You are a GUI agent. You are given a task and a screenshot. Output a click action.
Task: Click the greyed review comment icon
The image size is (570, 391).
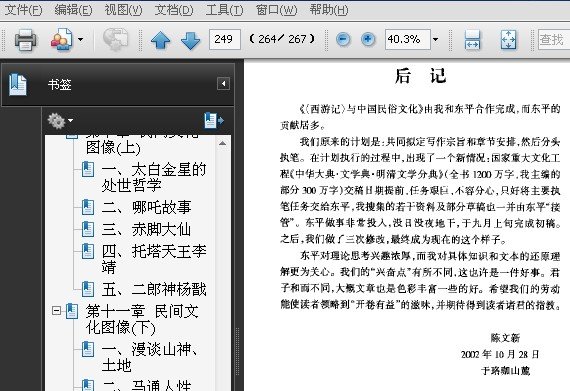click(115, 39)
